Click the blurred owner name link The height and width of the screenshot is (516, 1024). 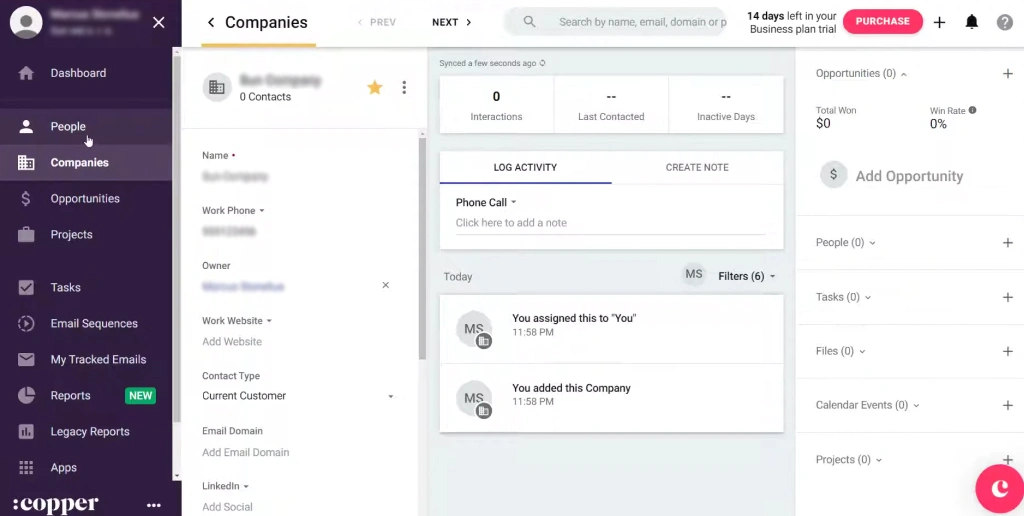(243, 286)
